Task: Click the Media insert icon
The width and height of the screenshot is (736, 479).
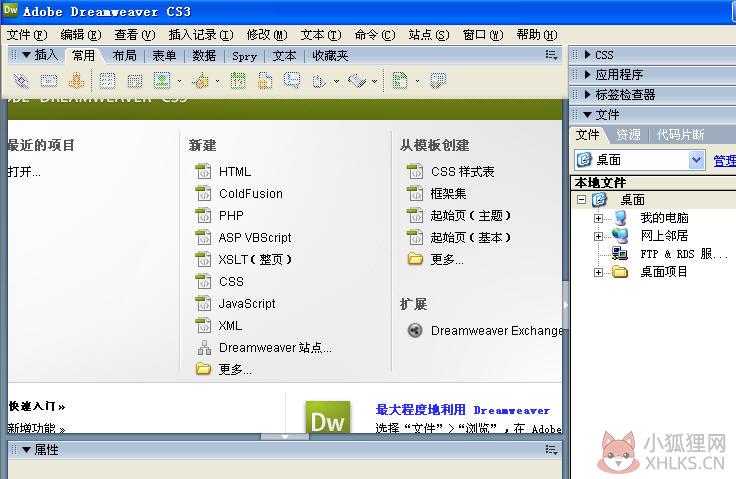Action: [x=201, y=81]
